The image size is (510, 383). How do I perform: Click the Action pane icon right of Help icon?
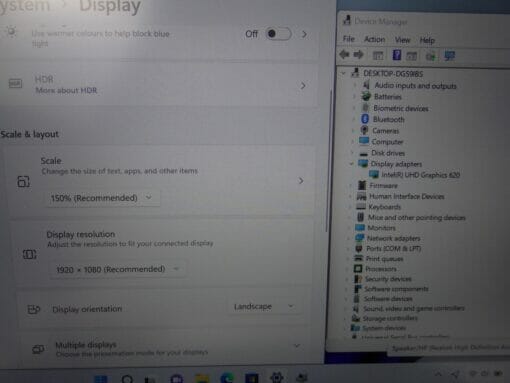tap(412, 56)
